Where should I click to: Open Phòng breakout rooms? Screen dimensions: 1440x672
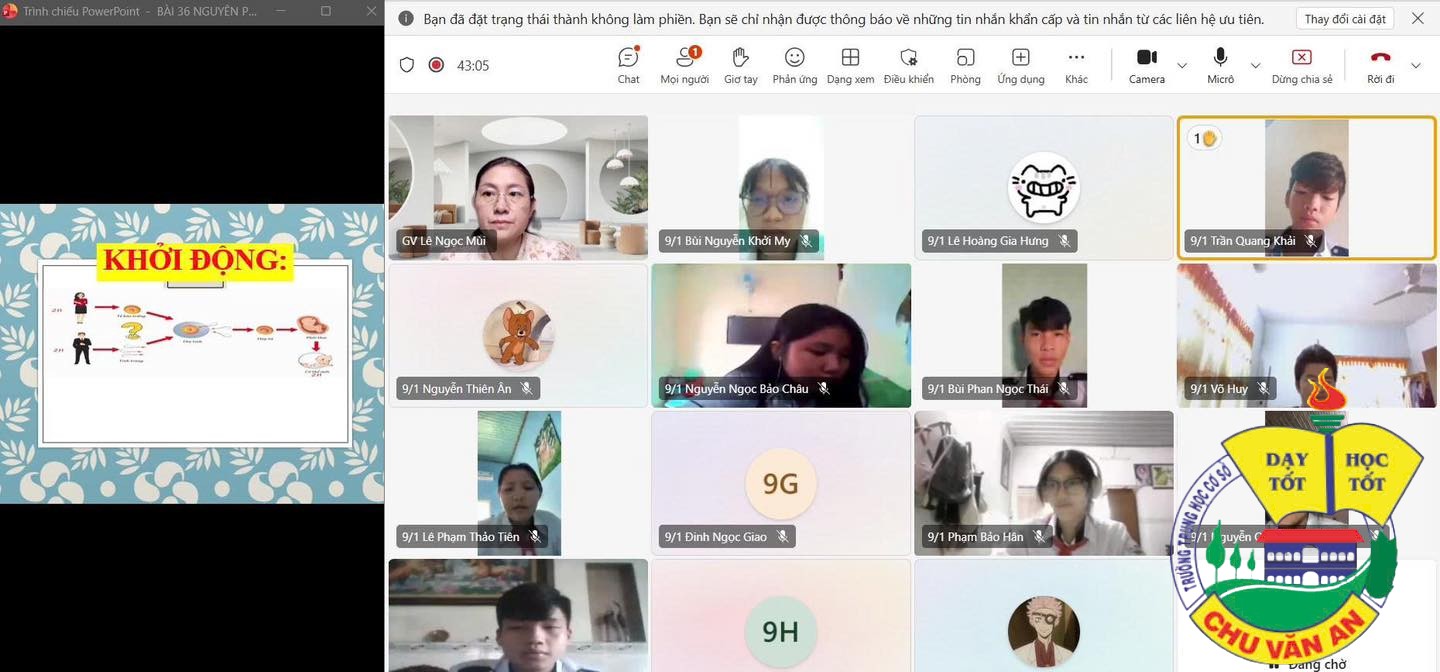point(965,65)
